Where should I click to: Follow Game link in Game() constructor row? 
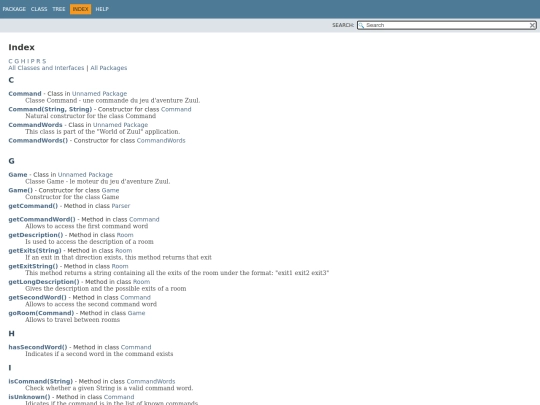tap(110, 190)
